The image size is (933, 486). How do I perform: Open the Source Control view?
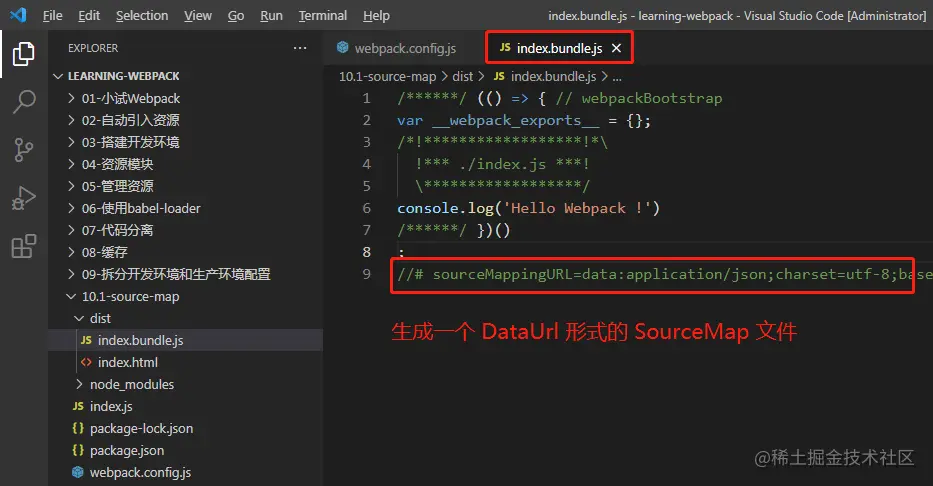point(24,150)
